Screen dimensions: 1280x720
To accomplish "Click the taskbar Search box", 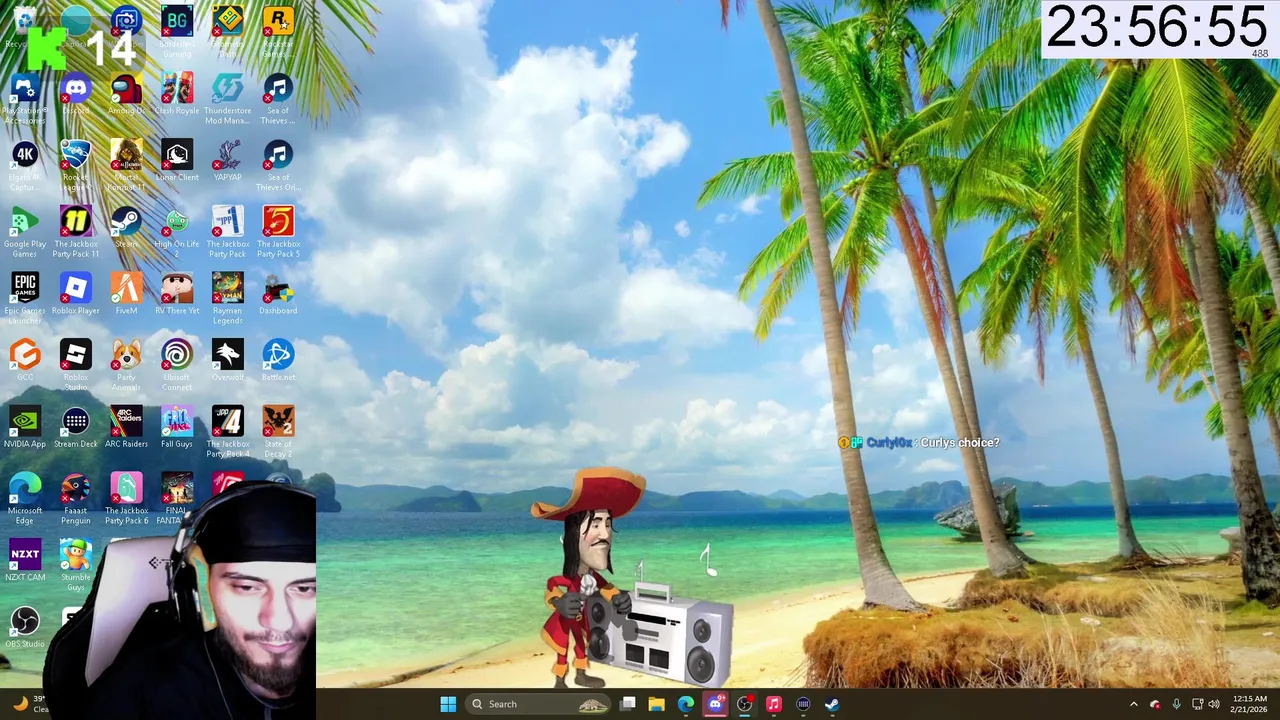I will (x=539, y=704).
